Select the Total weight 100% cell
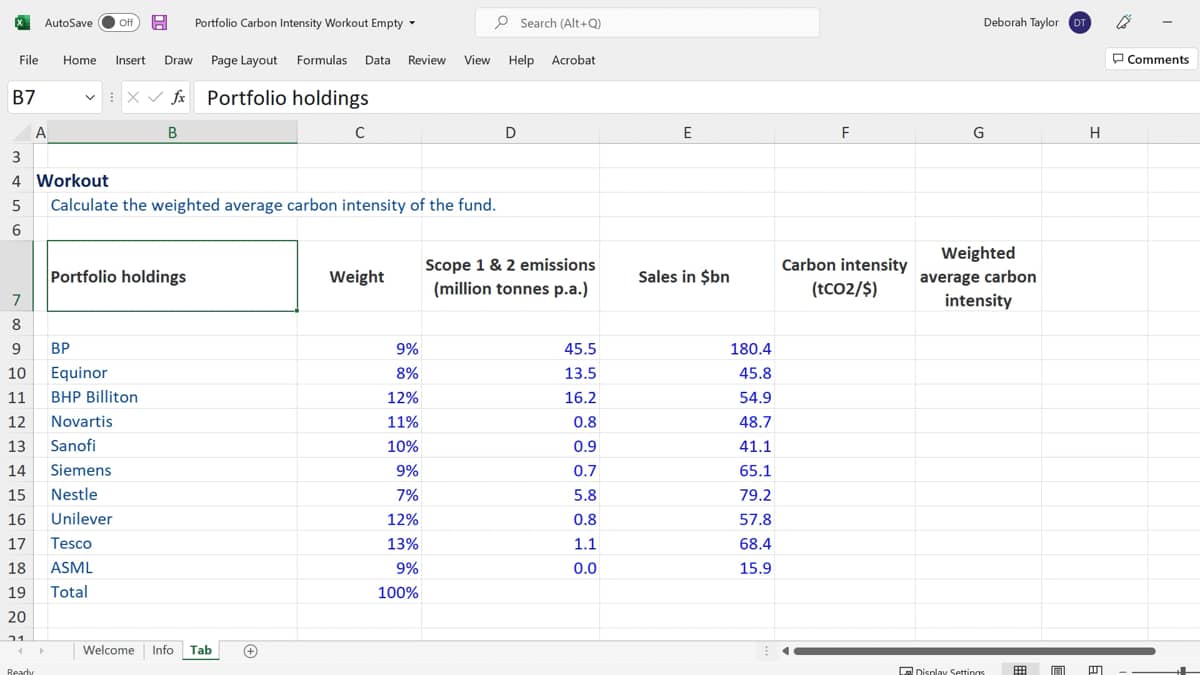Screen dimensions: 1200x675 pyautogui.click(x=359, y=592)
